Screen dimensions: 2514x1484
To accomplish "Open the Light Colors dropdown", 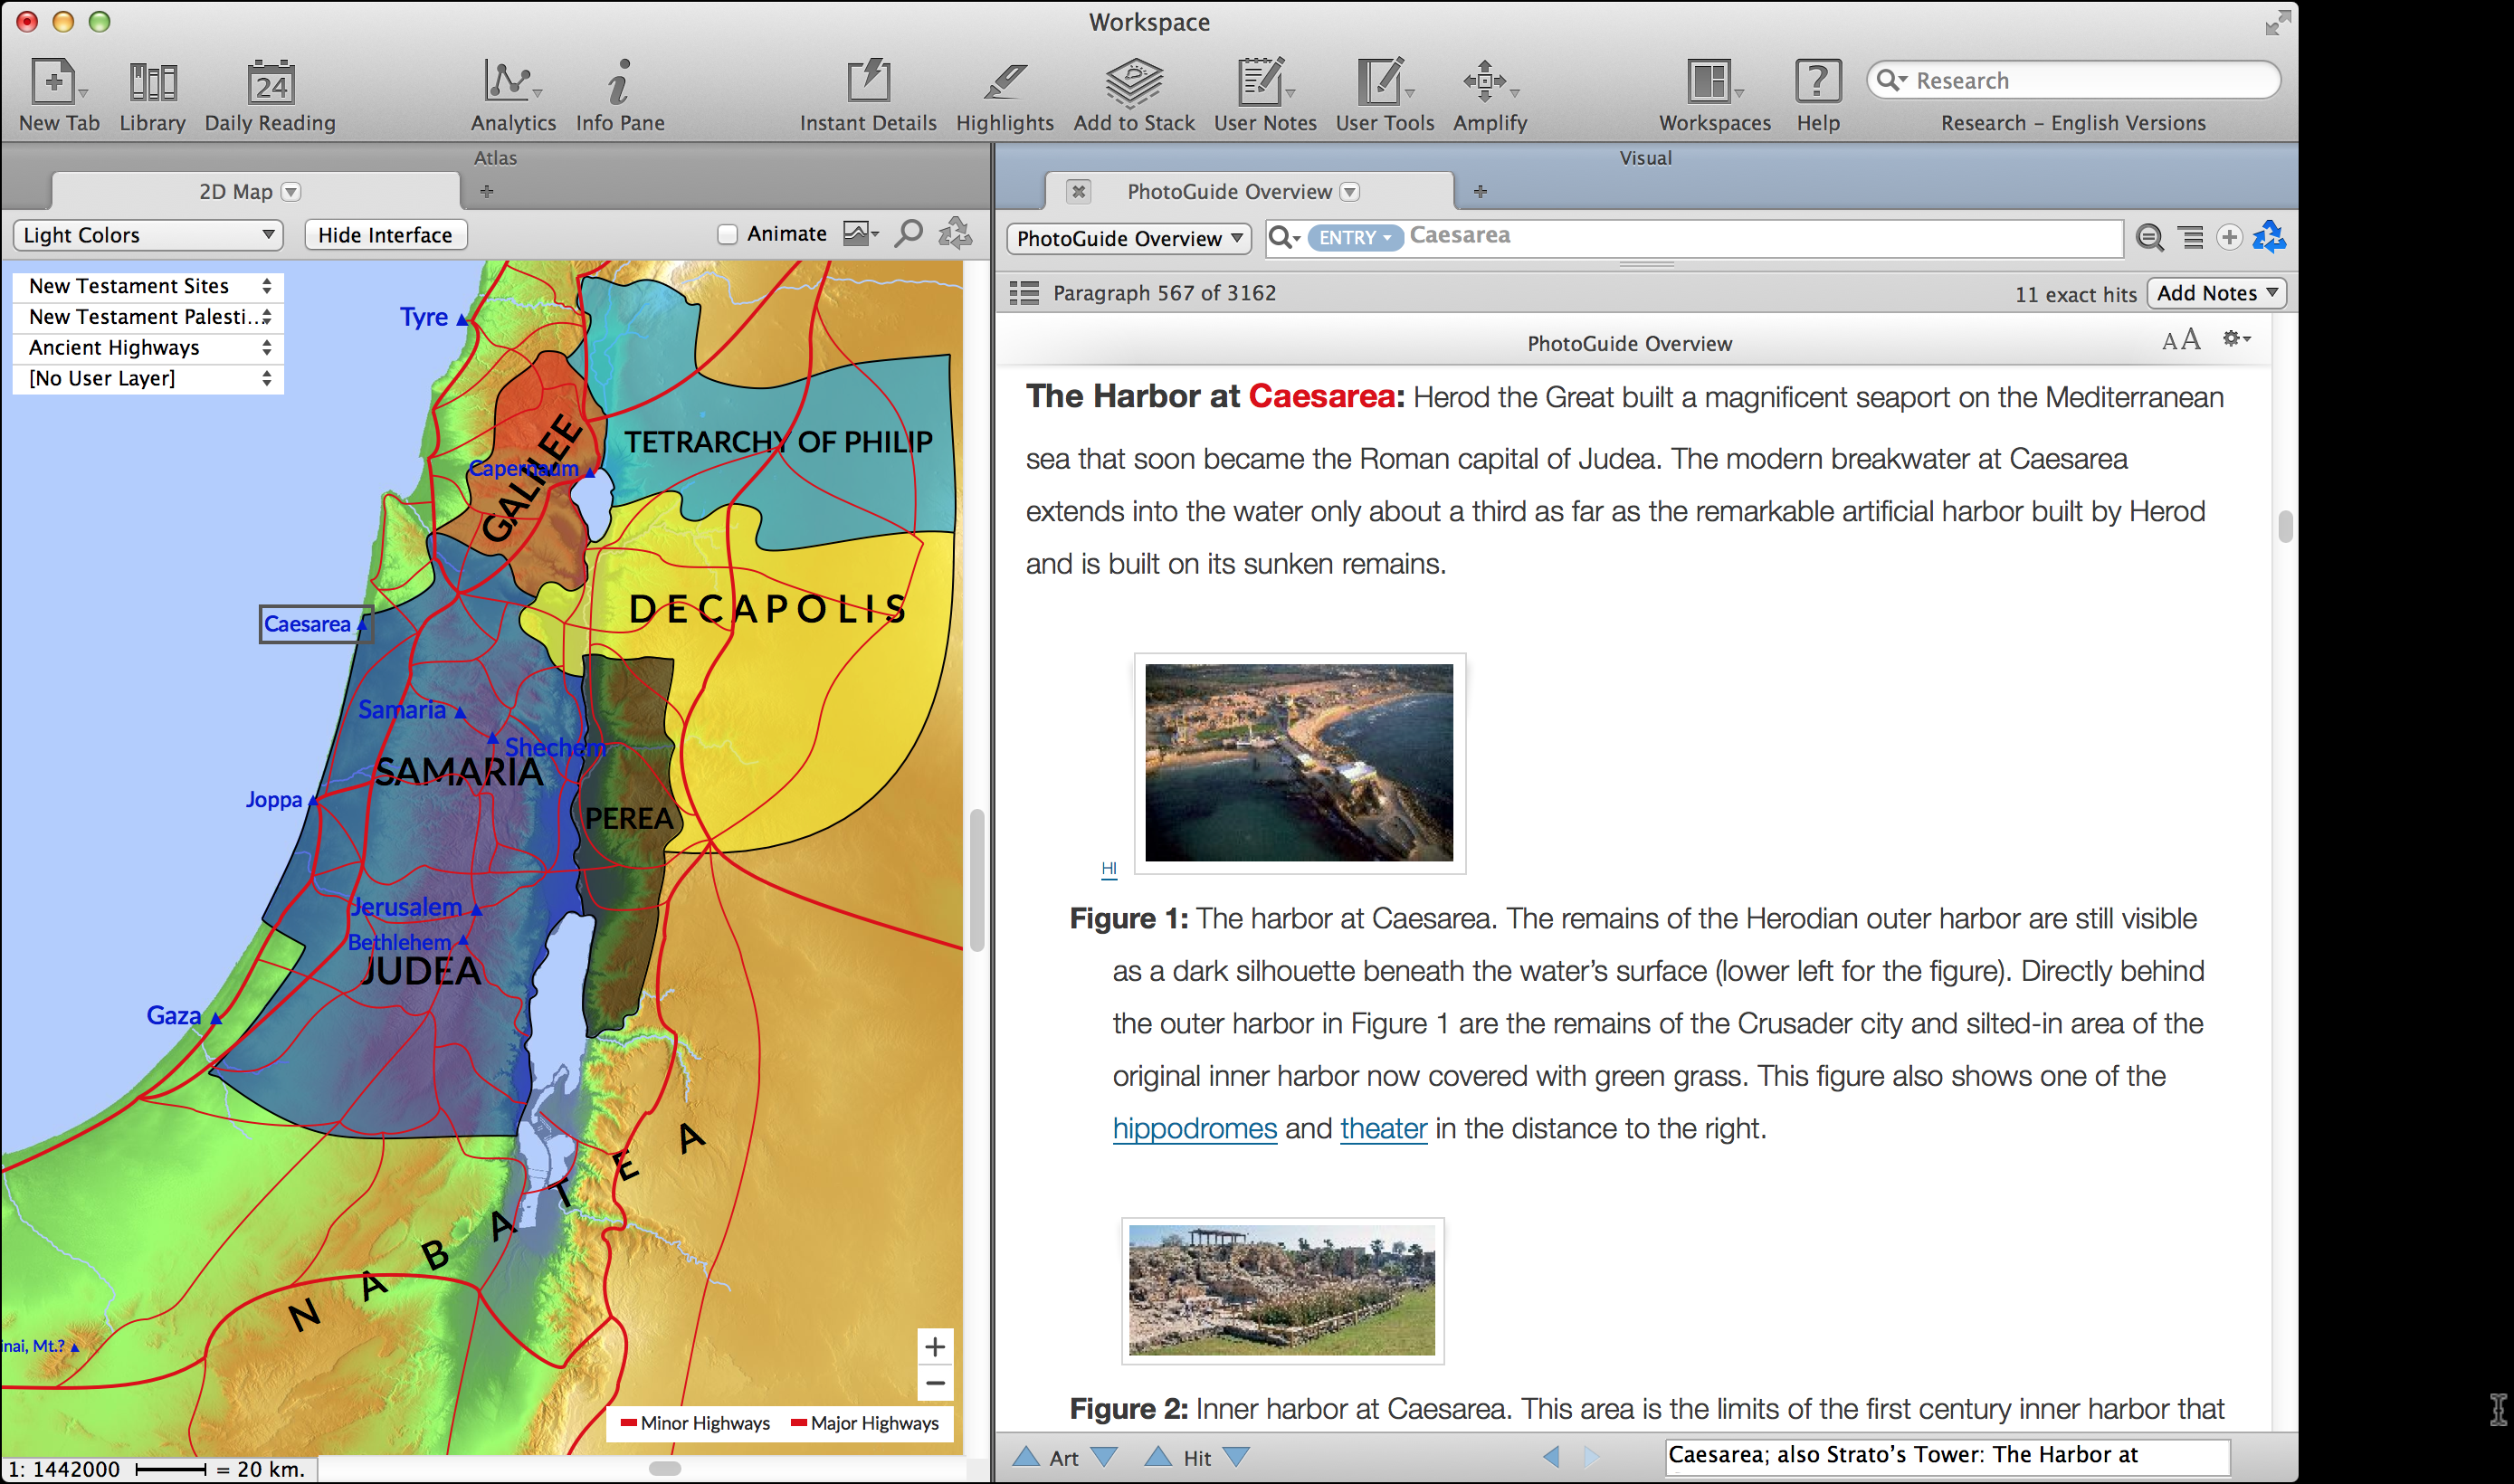I will coord(148,235).
